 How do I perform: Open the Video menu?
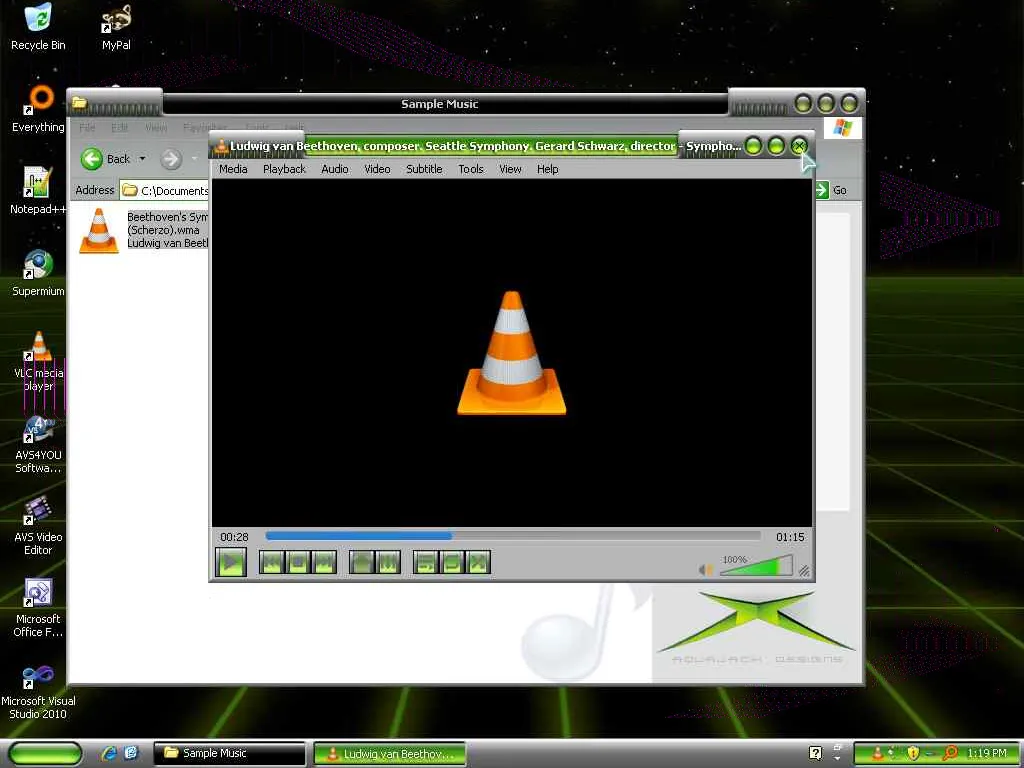pyautogui.click(x=377, y=169)
